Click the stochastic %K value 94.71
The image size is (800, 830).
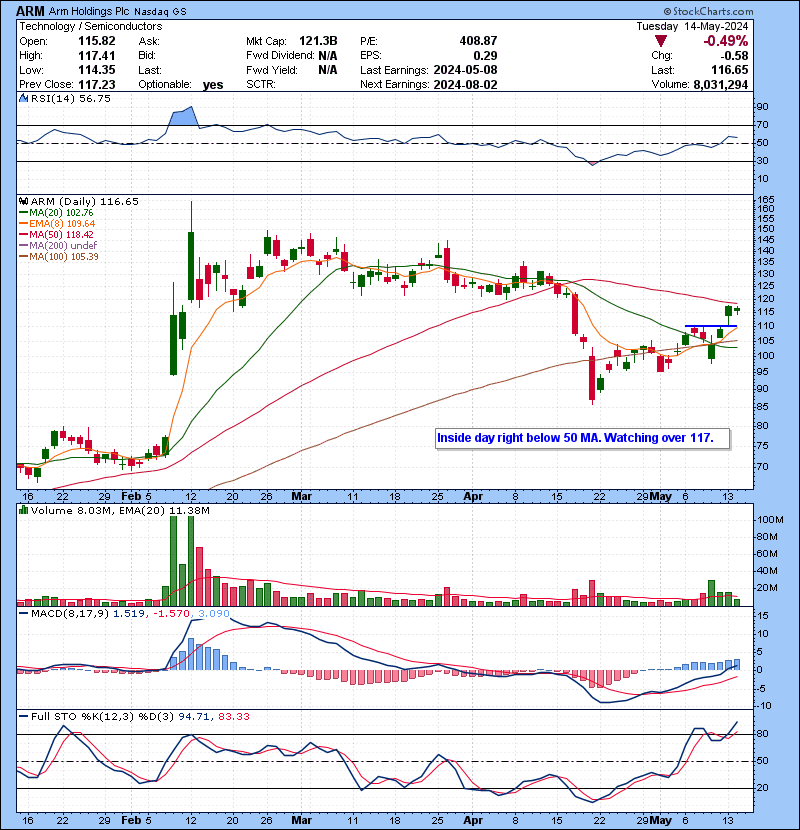coord(193,717)
